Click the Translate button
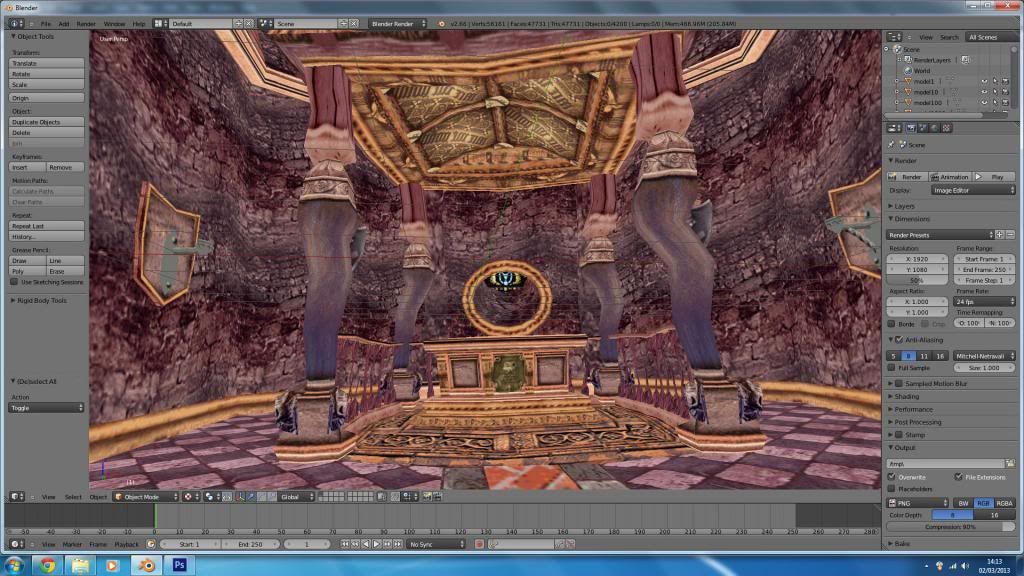Screen dimensions: 1024x576 [46, 63]
